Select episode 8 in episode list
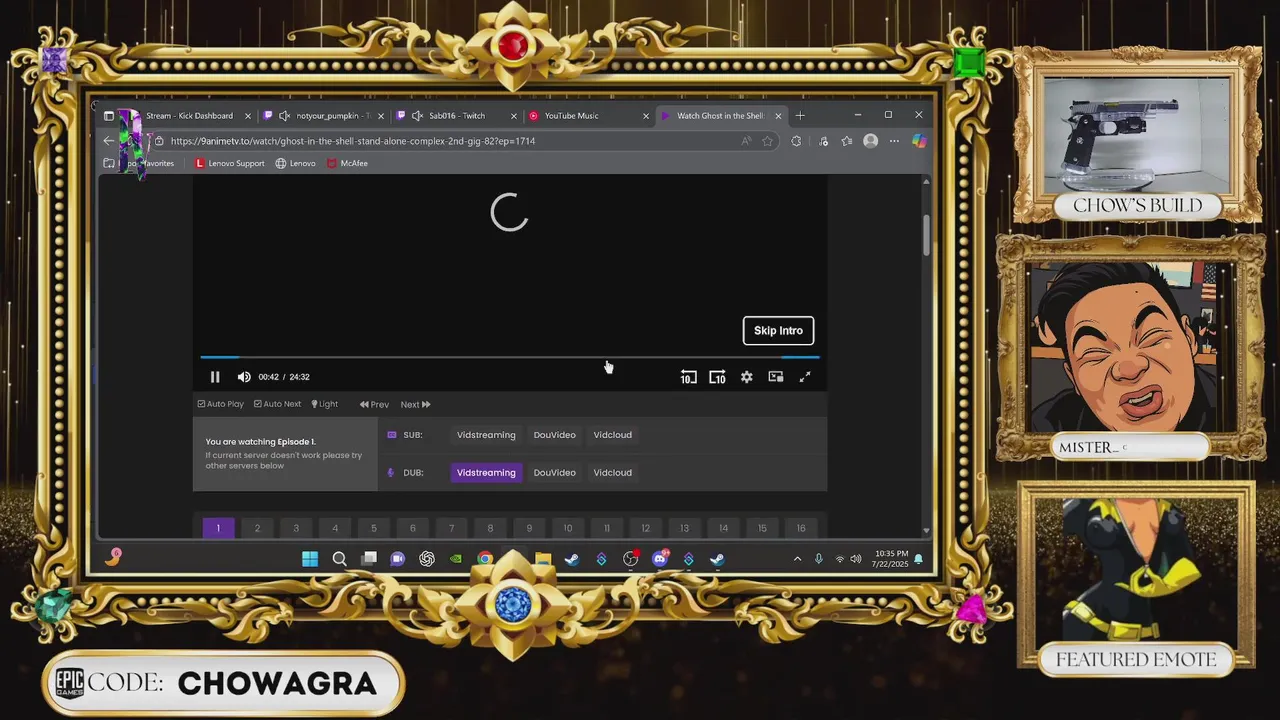This screenshot has height=720, width=1280. pyautogui.click(x=490, y=528)
